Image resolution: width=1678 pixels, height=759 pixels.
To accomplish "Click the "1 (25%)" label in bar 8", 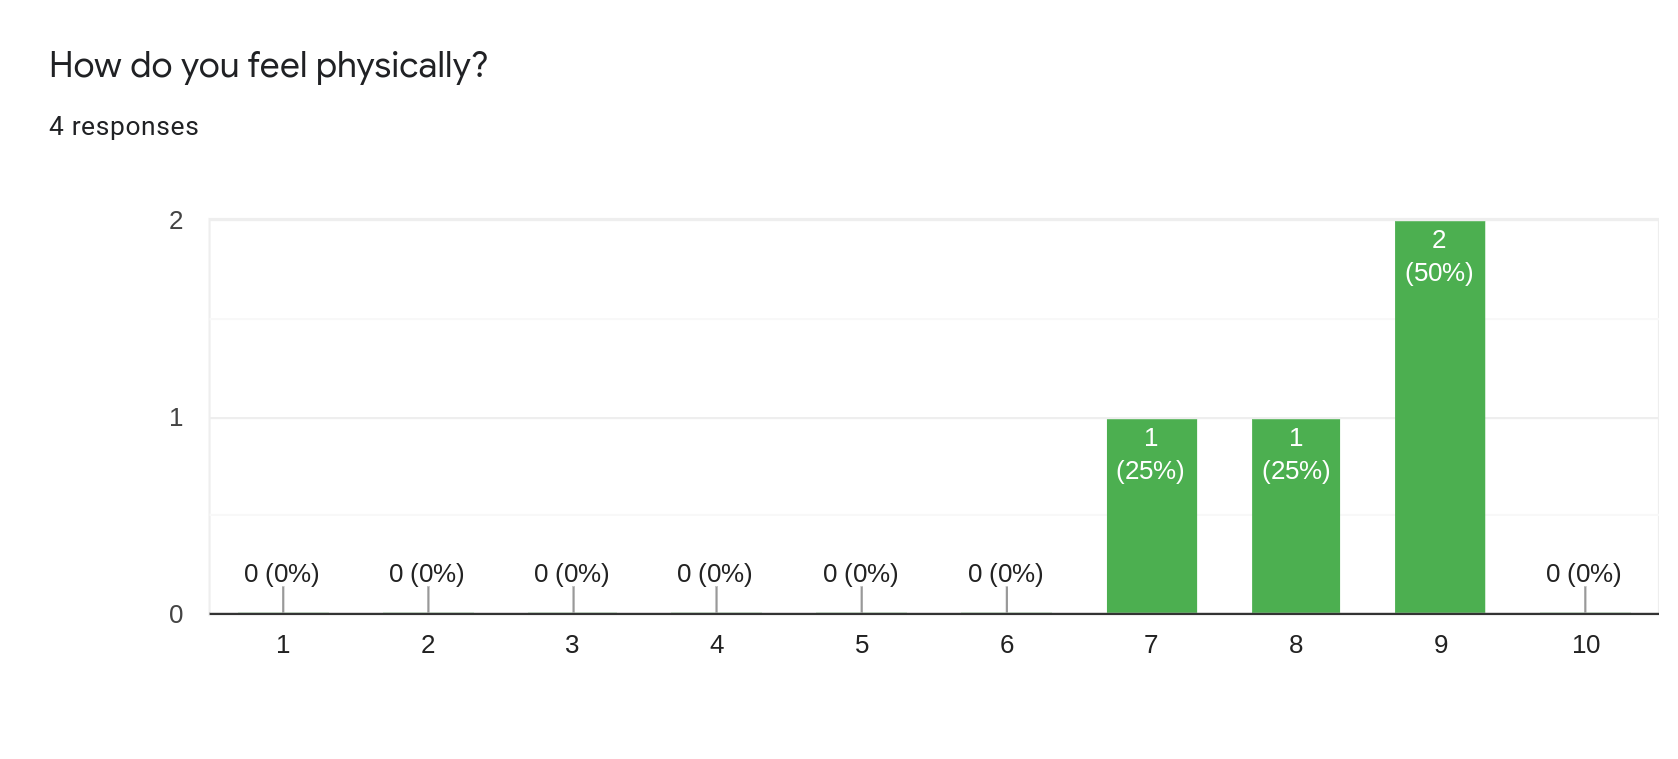I will click(x=1296, y=454).
